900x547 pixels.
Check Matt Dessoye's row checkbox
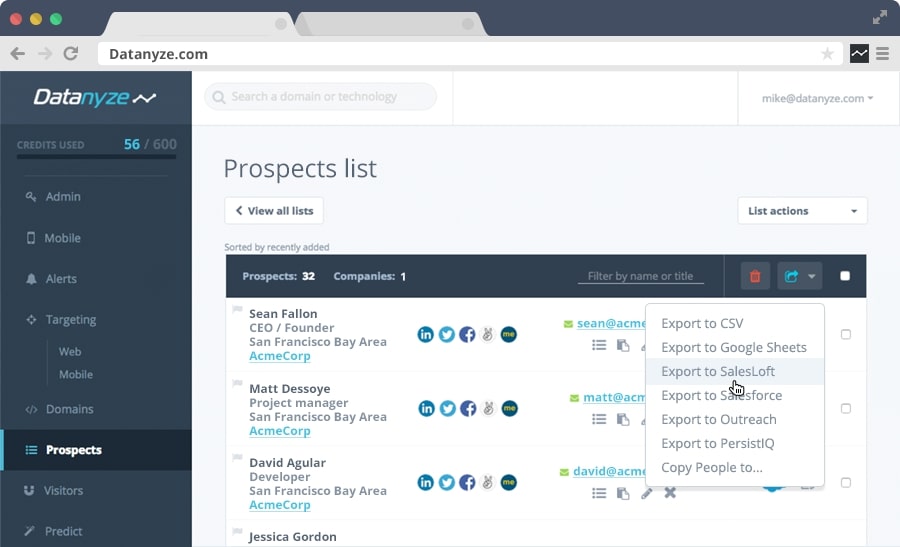(845, 408)
